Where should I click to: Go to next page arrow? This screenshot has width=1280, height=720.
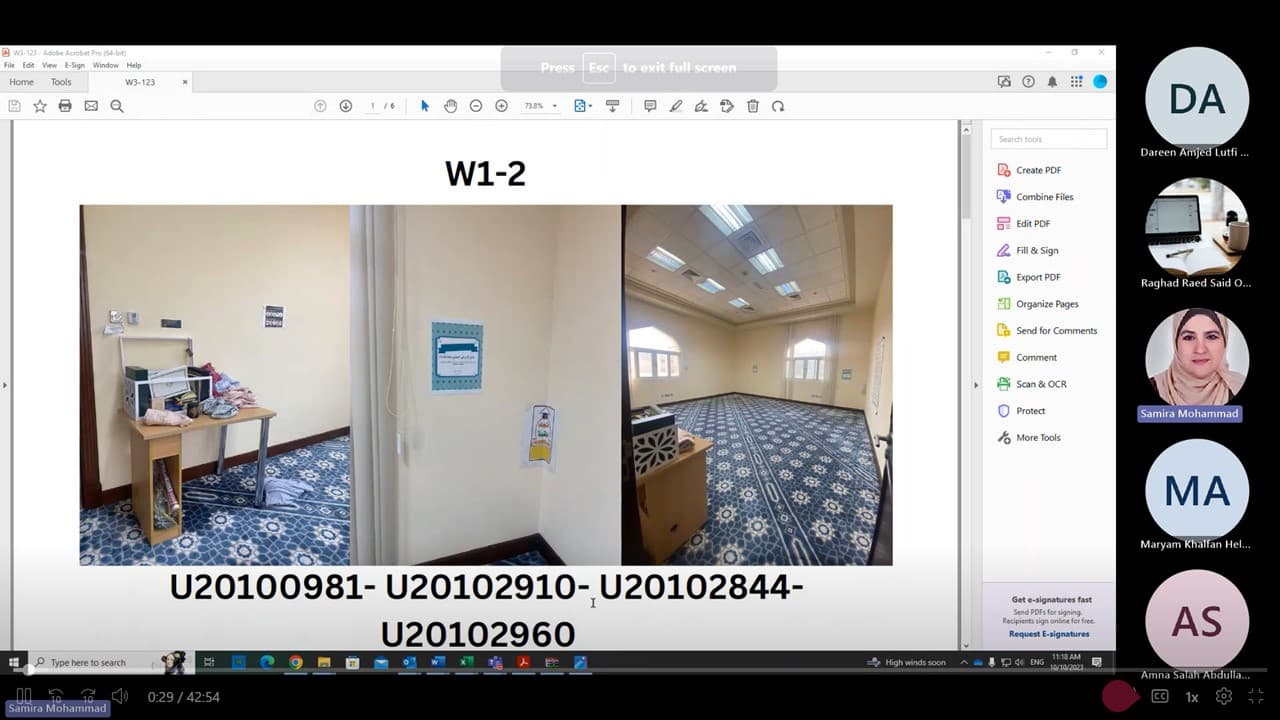pos(345,106)
